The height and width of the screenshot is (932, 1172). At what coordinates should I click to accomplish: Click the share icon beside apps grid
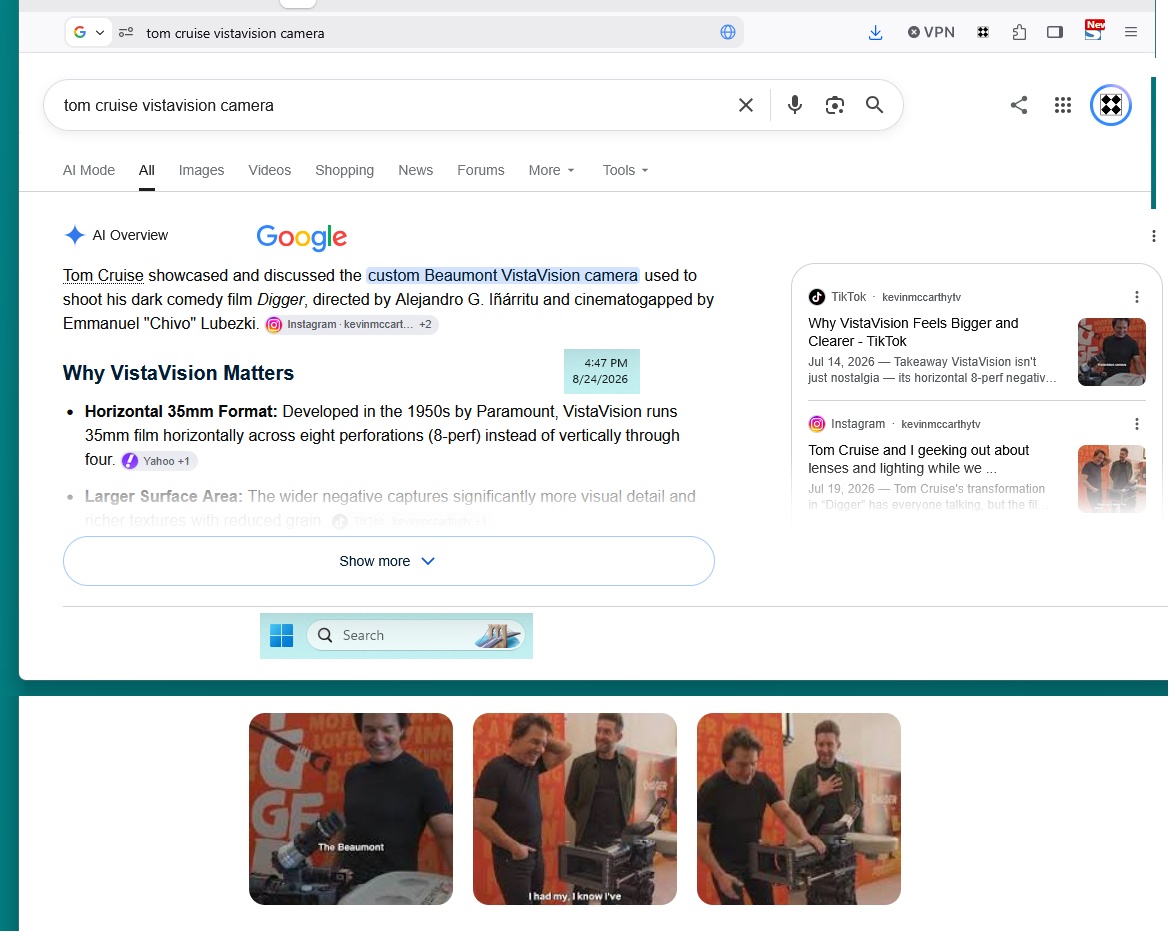(1018, 105)
